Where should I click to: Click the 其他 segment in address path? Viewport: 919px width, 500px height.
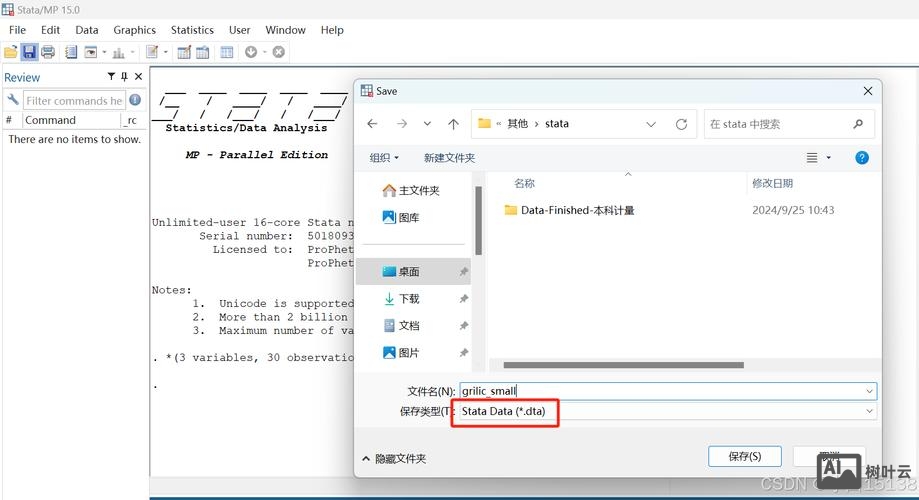point(518,124)
